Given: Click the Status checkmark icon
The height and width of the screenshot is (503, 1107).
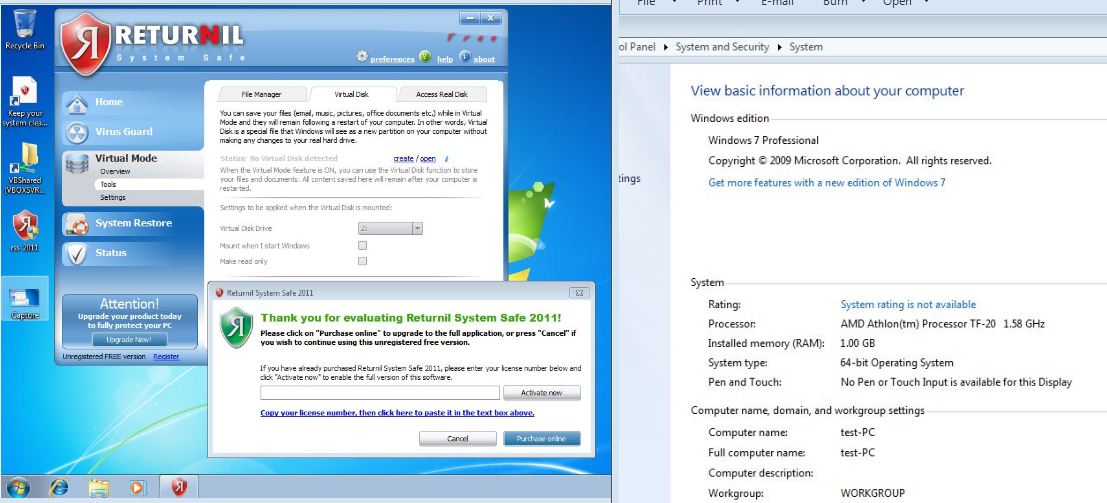Looking at the screenshot, I should click(x=76, y=254).
